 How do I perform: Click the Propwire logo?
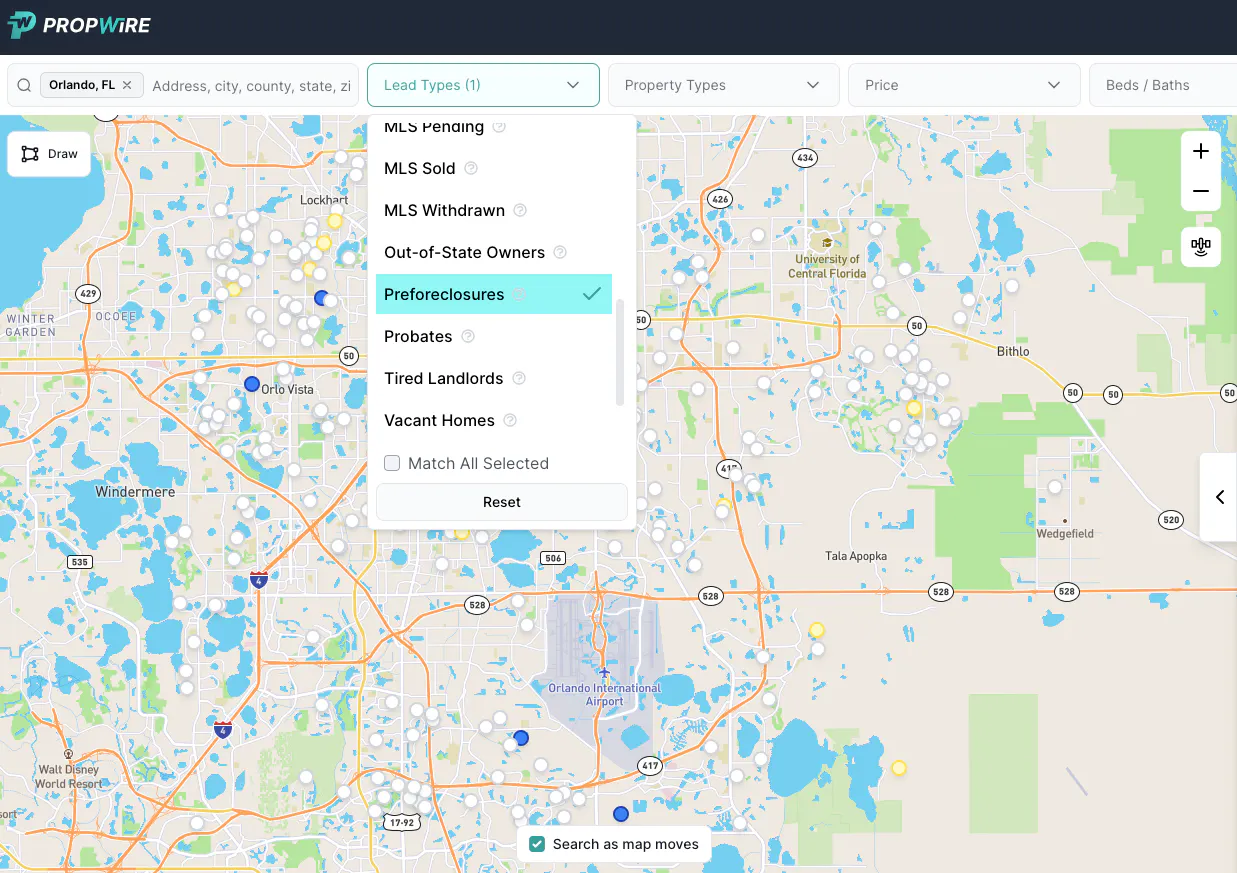[x=79, y=24]
